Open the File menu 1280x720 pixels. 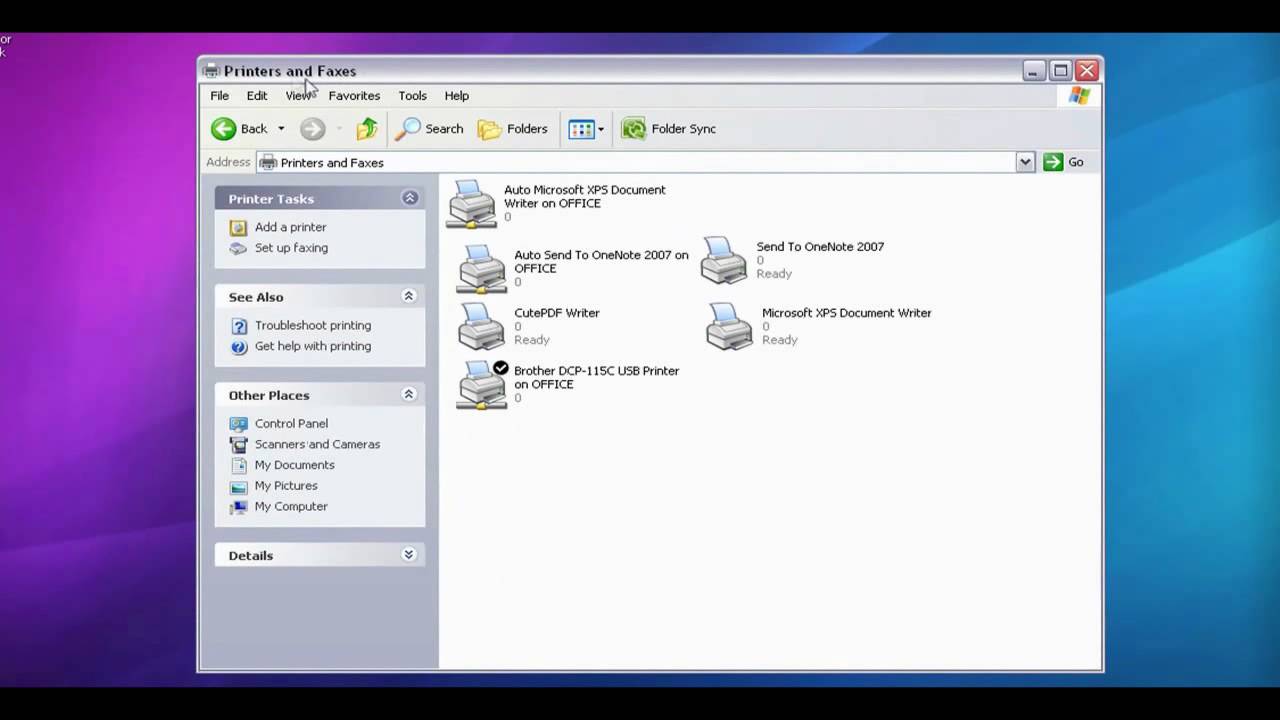pyautogui.click(x=219, y=96)
